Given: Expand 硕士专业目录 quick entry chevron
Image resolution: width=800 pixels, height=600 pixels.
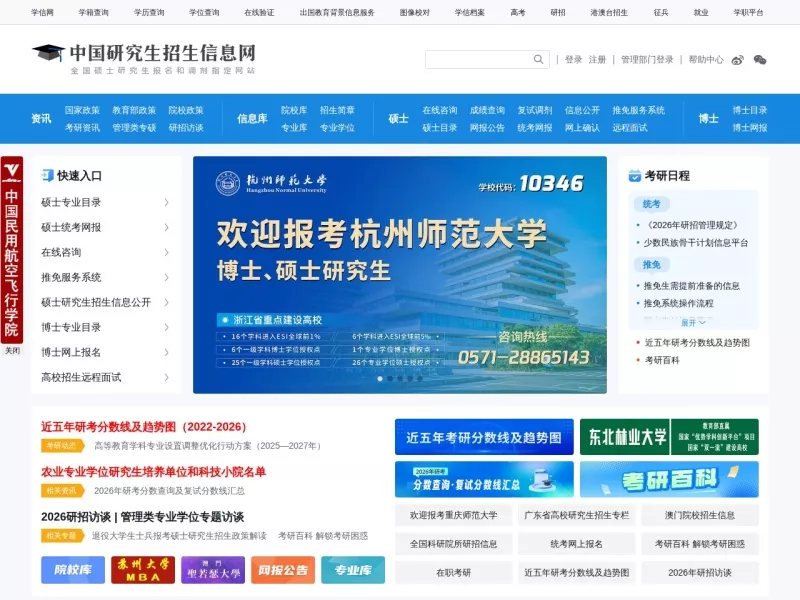Looking at the screenshot, I should point(166,203).
